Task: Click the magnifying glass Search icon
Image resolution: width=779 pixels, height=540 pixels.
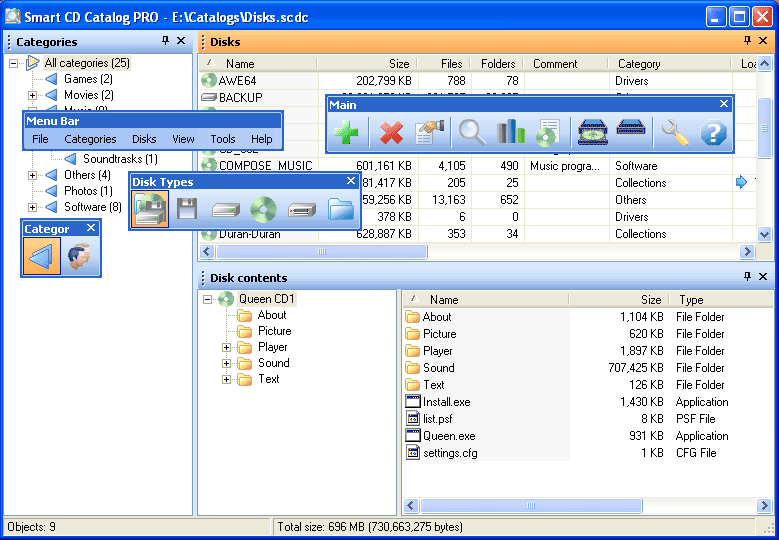Action: click(472, 132)
